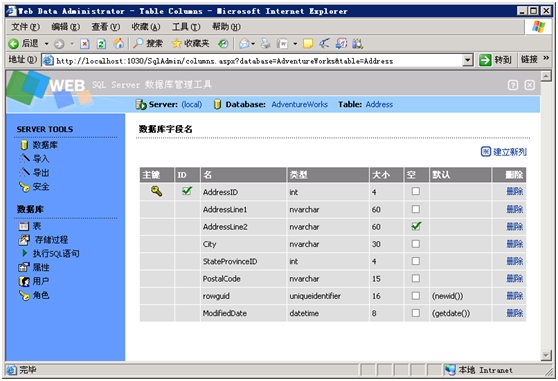
Task: Click the ModifiedDate column name
Action: (225, 313)
